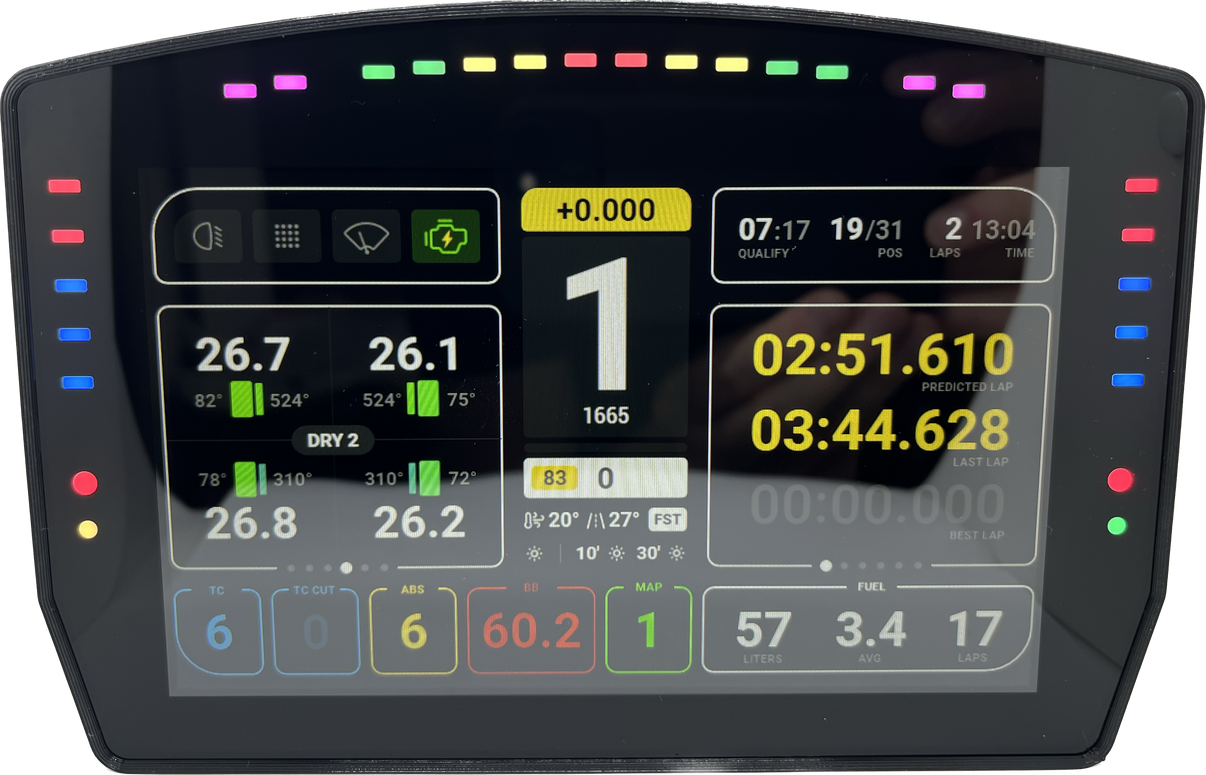Image resolution: width=1206 pixels, height=775 pixels.
Task: Select the highlighted page dot under lap times
Action: click(826, 566)
